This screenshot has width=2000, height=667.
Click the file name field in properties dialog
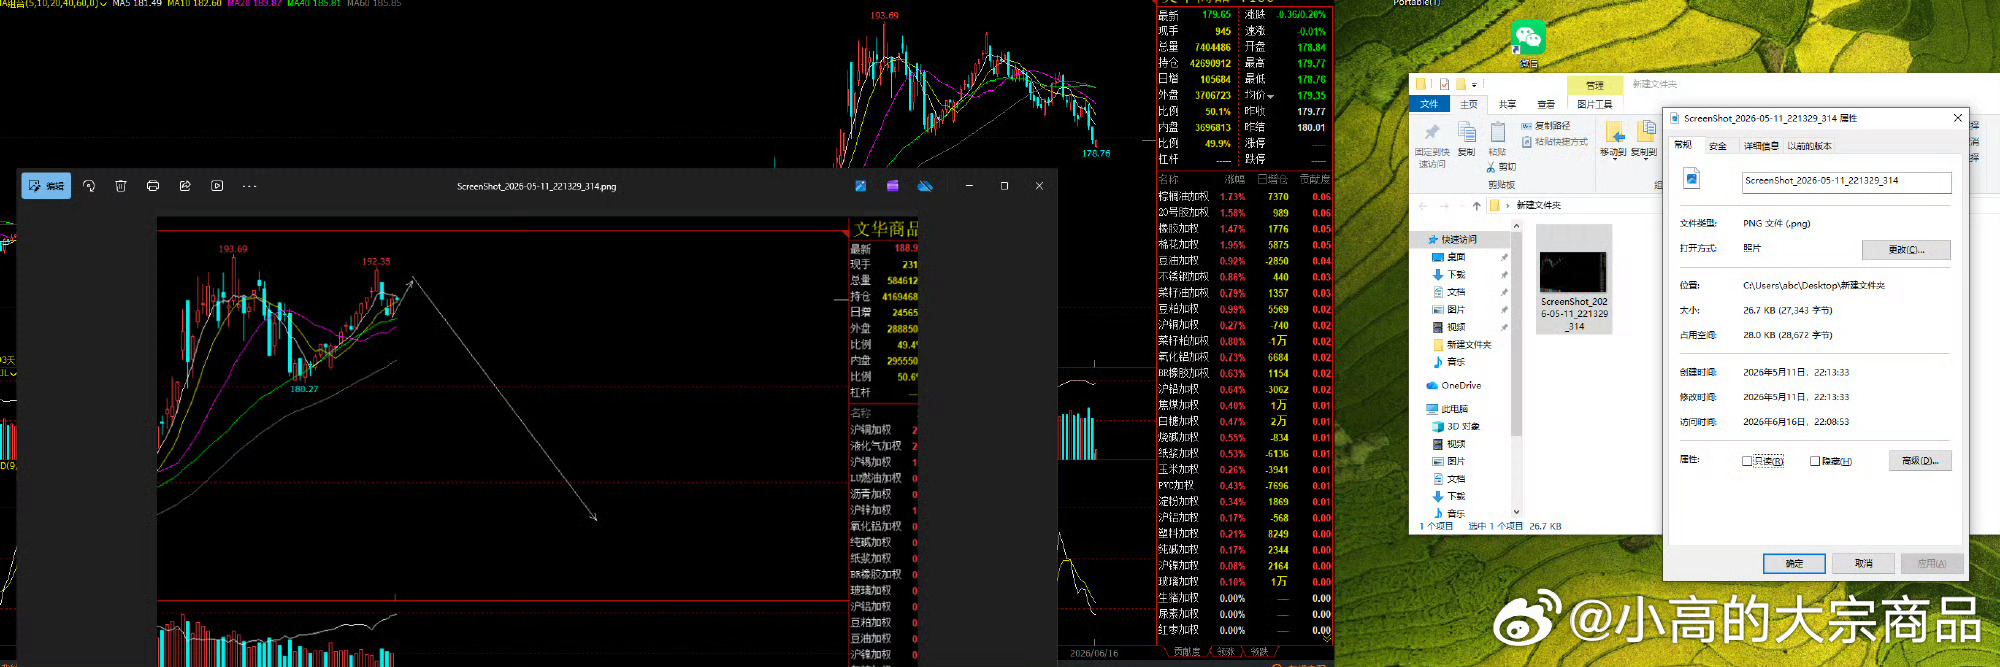[1846, 182]
